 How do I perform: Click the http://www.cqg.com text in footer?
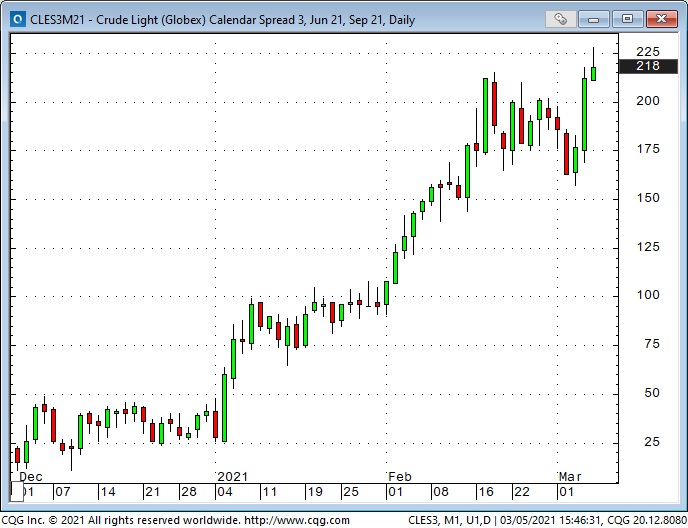pyautogui.click(x=297, y=521)
